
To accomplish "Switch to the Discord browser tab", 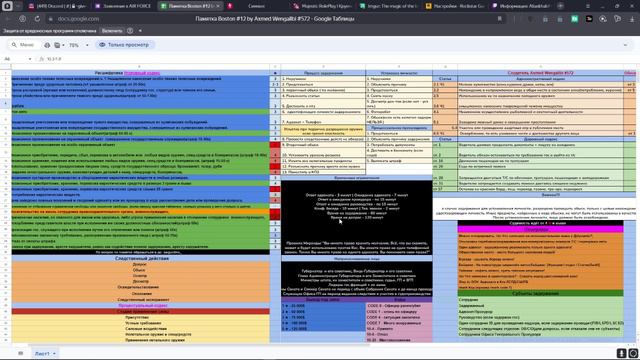I will pyautogui.click(x=58, y=6).
